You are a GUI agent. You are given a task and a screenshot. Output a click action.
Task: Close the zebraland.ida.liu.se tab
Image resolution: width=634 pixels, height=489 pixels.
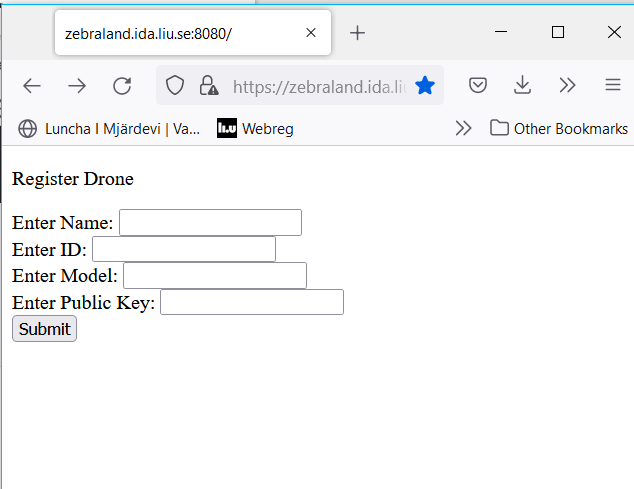coord(311,32)
